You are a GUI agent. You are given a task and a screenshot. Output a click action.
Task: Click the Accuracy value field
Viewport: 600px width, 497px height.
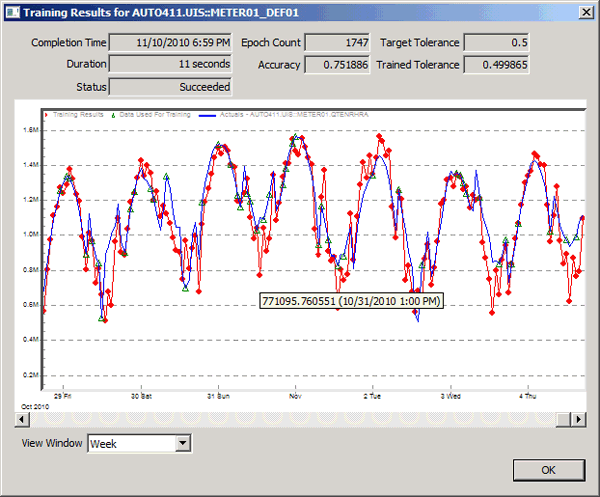pos(337,65)
